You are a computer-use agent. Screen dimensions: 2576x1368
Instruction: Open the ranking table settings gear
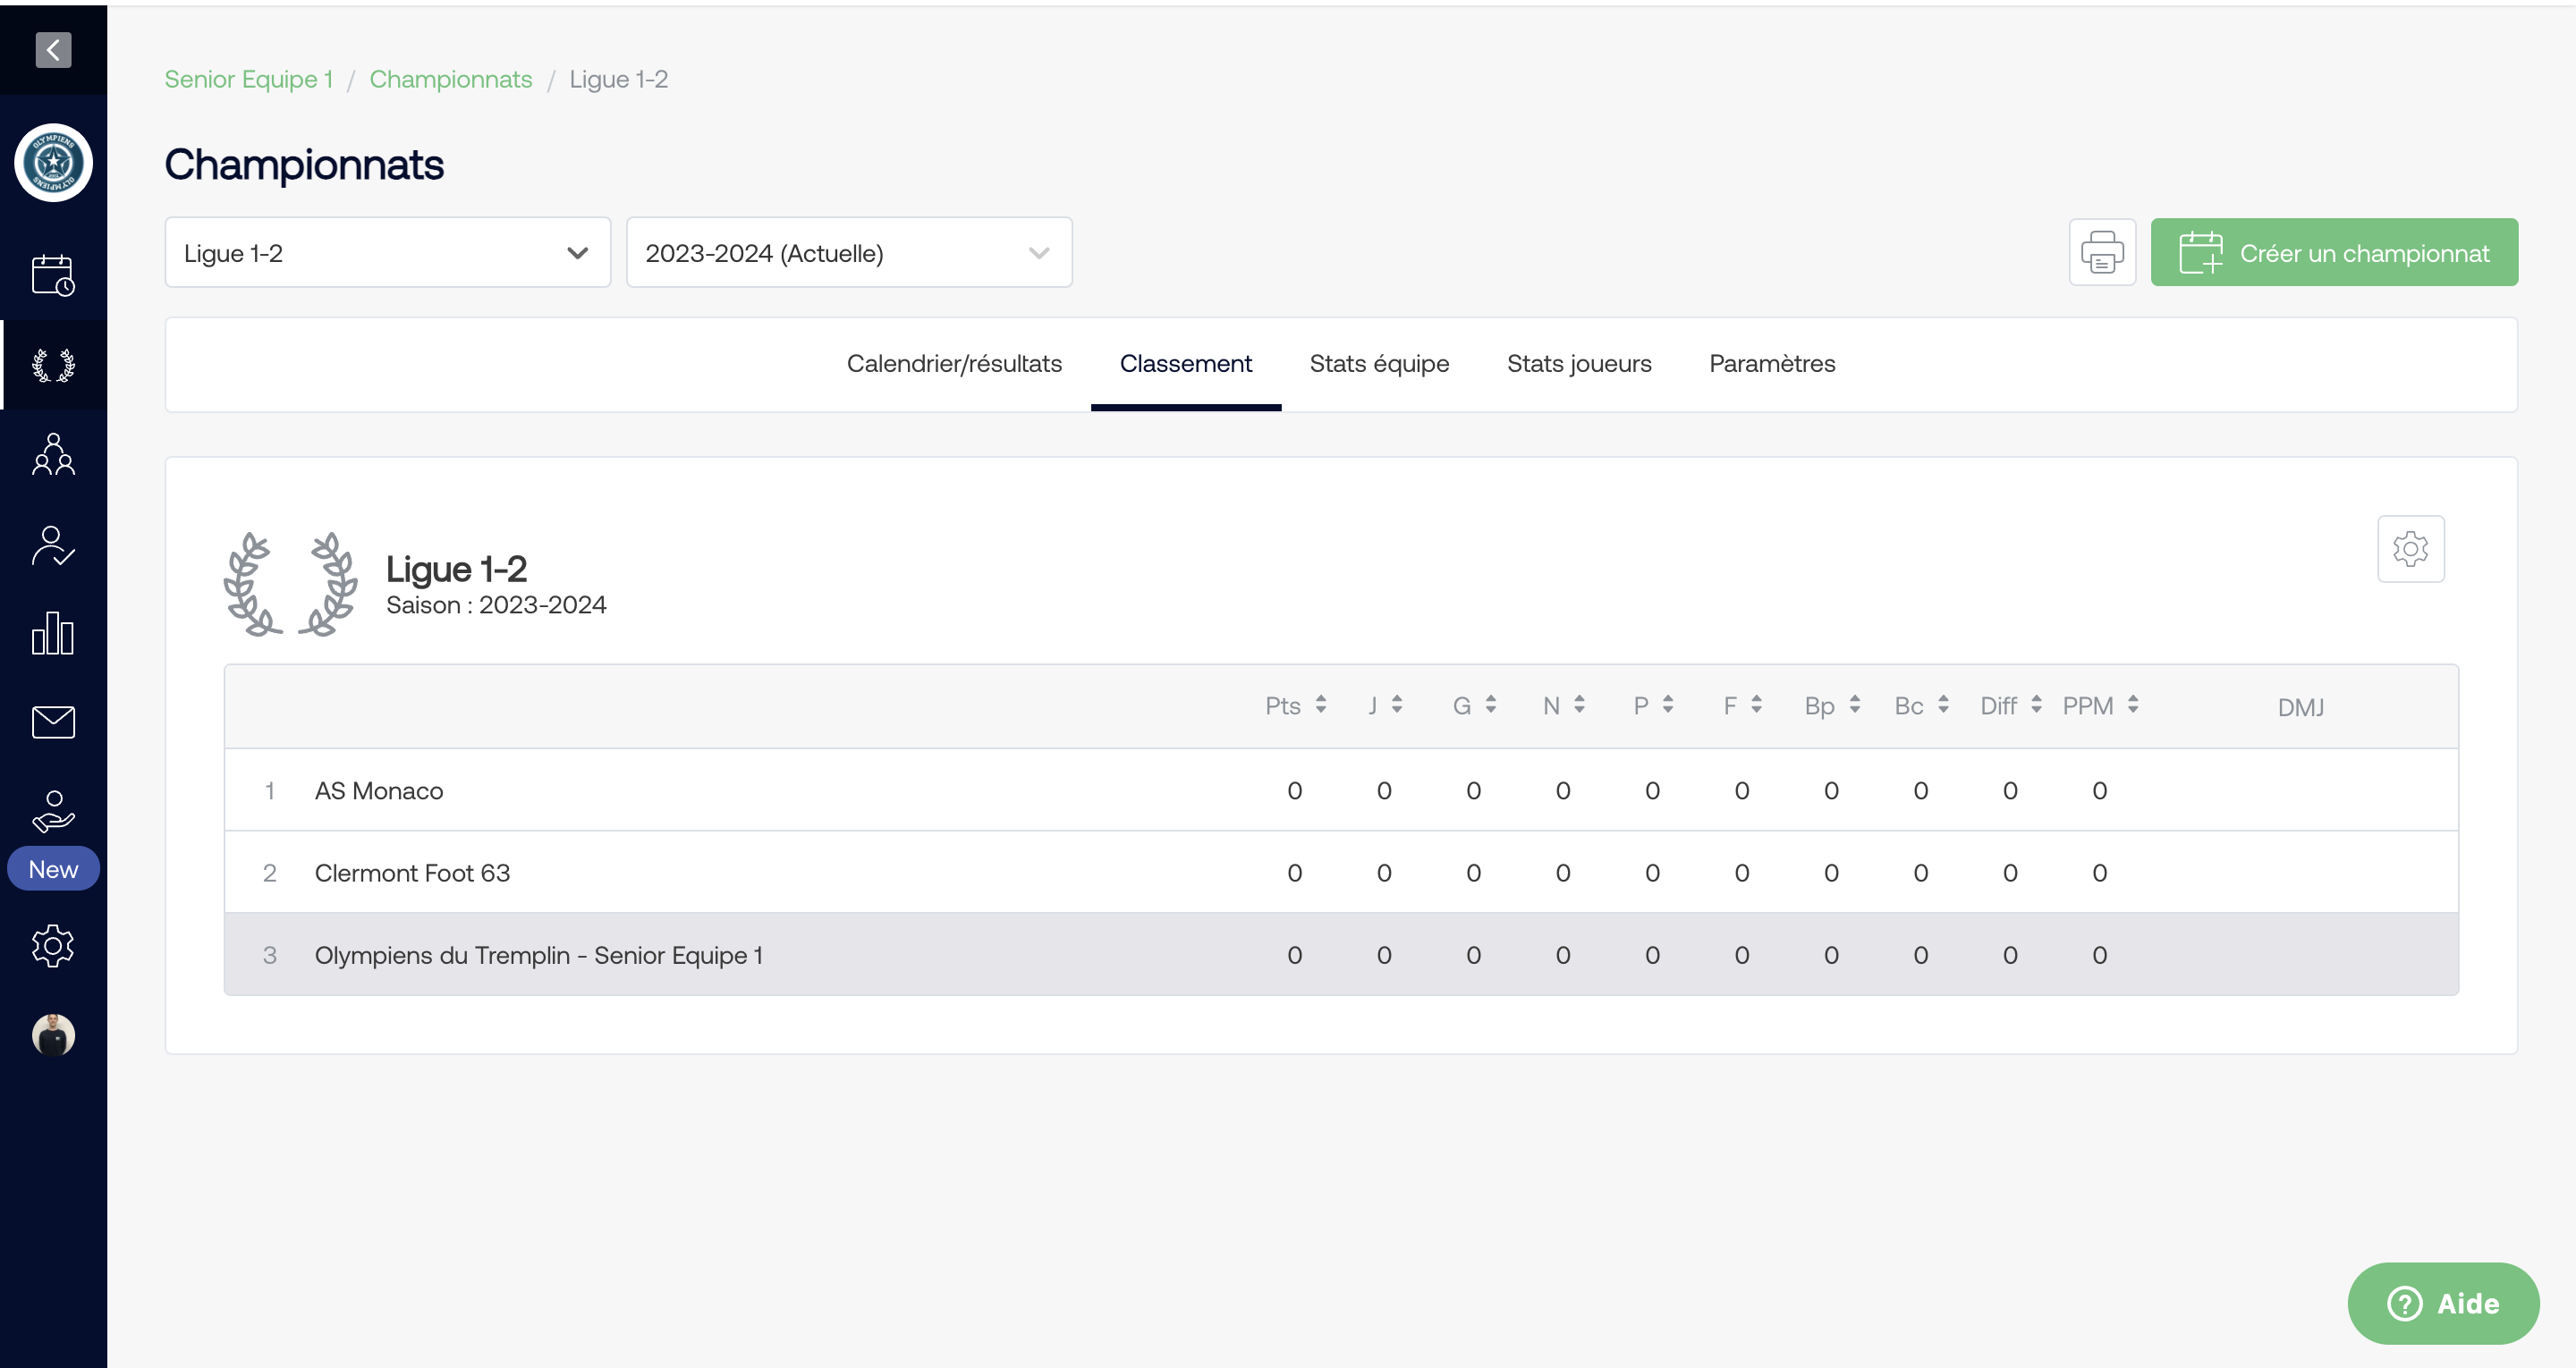click(2410, 549)
